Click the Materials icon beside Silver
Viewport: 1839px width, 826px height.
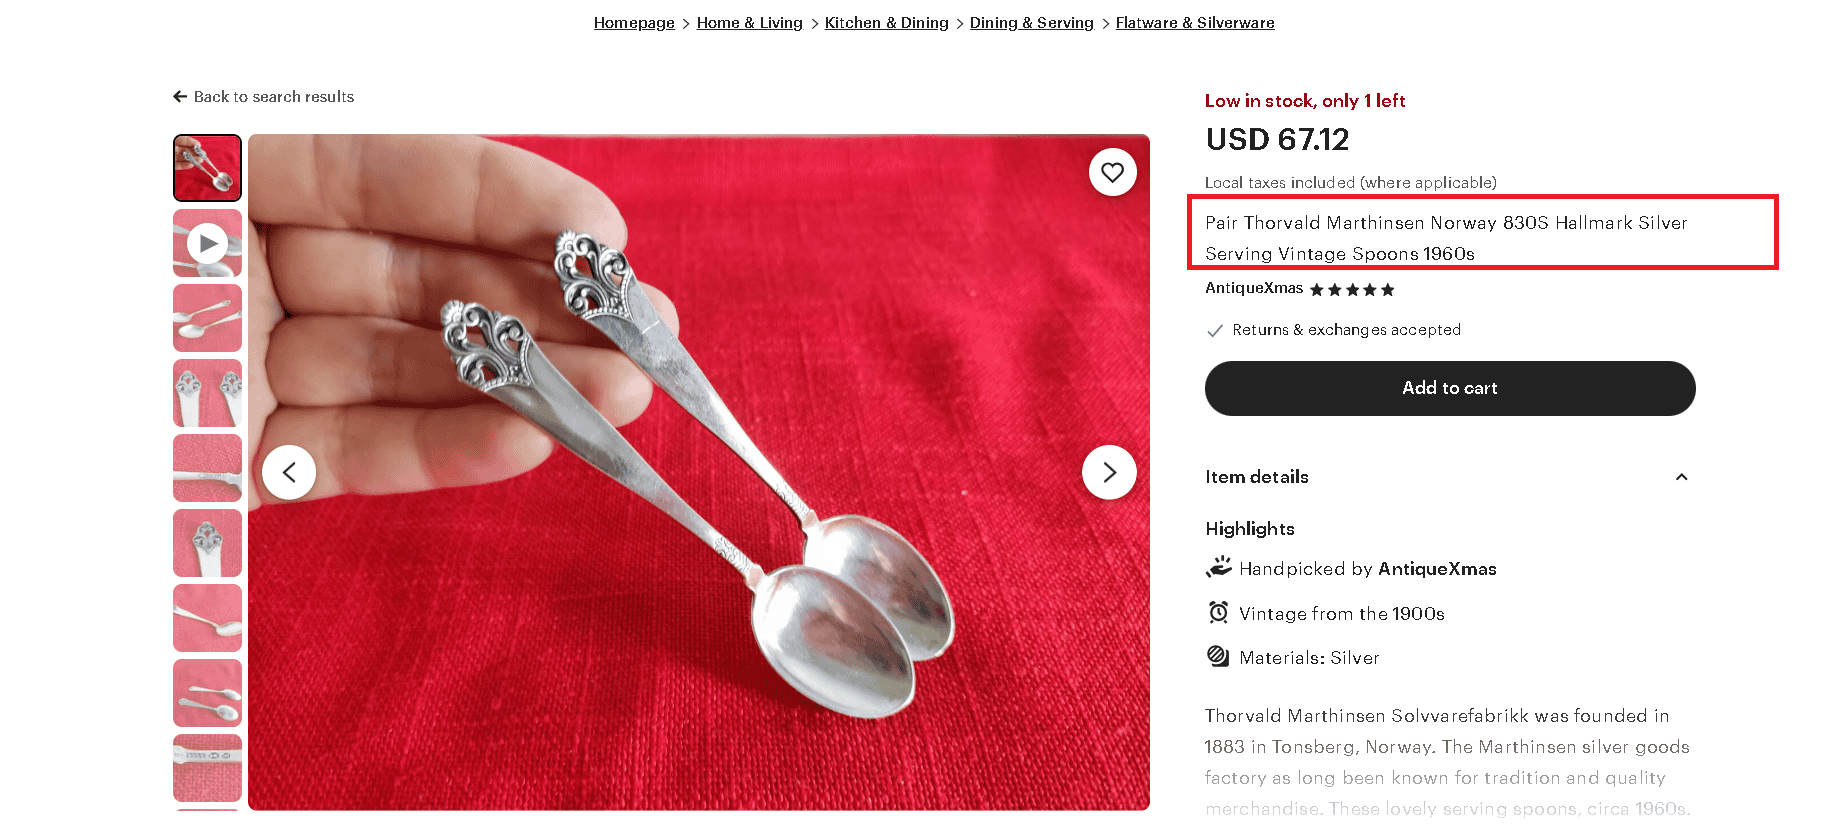[1216, 656]
